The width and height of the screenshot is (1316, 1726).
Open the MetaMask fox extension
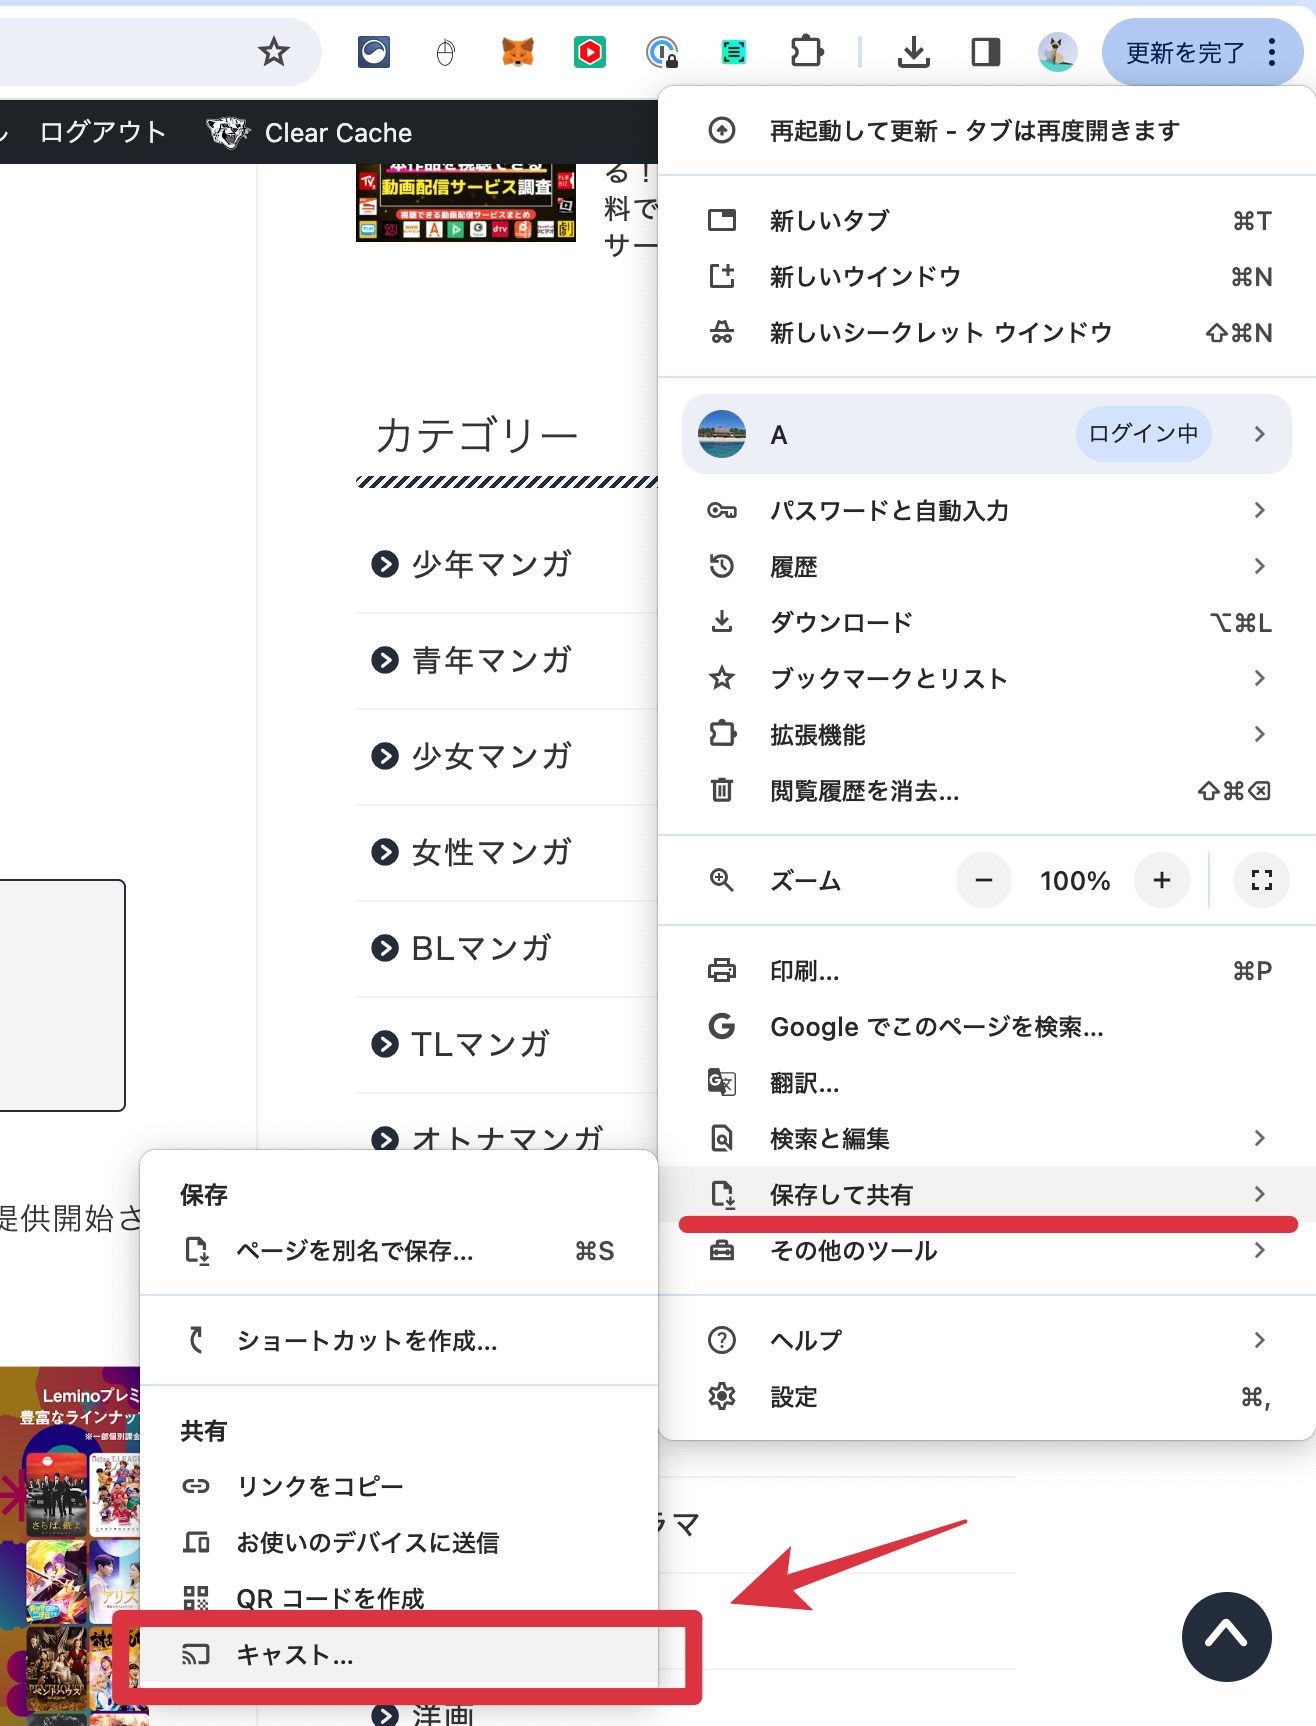517,51
